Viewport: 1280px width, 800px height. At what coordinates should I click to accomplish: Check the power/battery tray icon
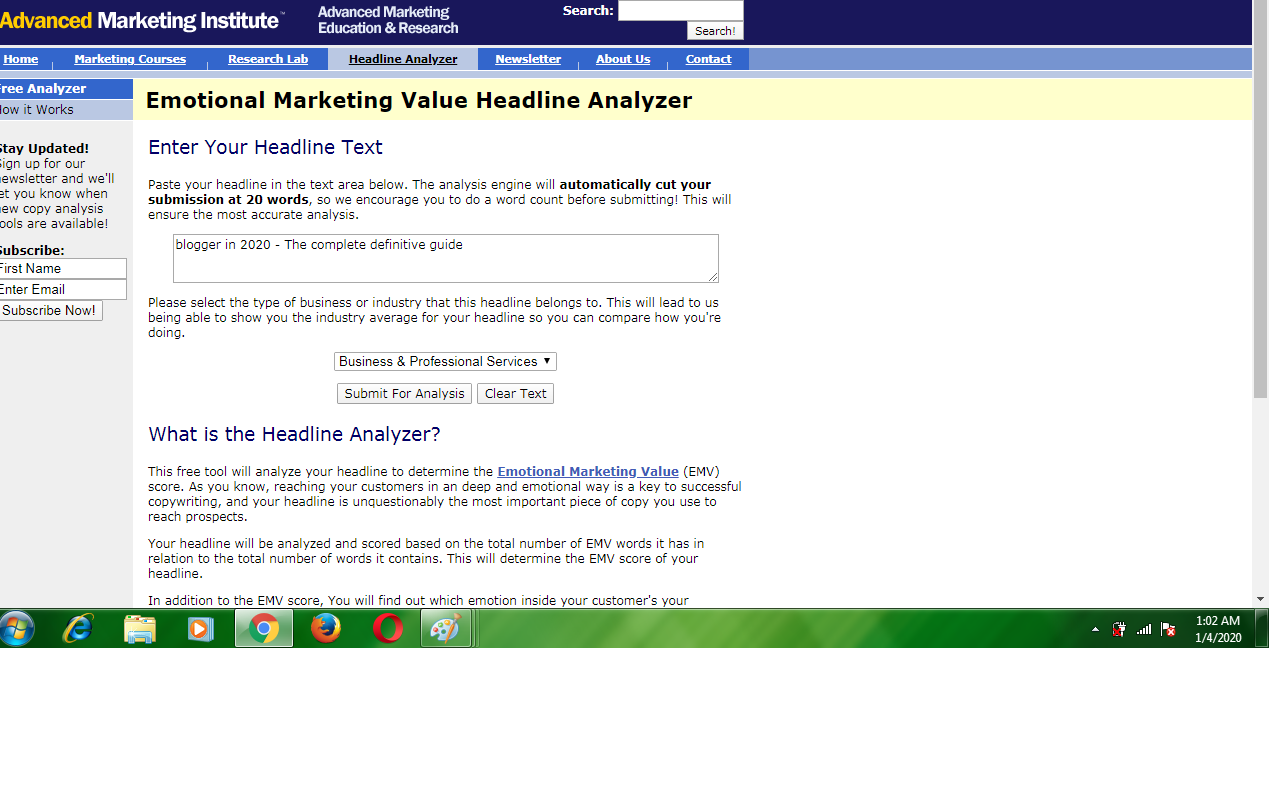1119,630
